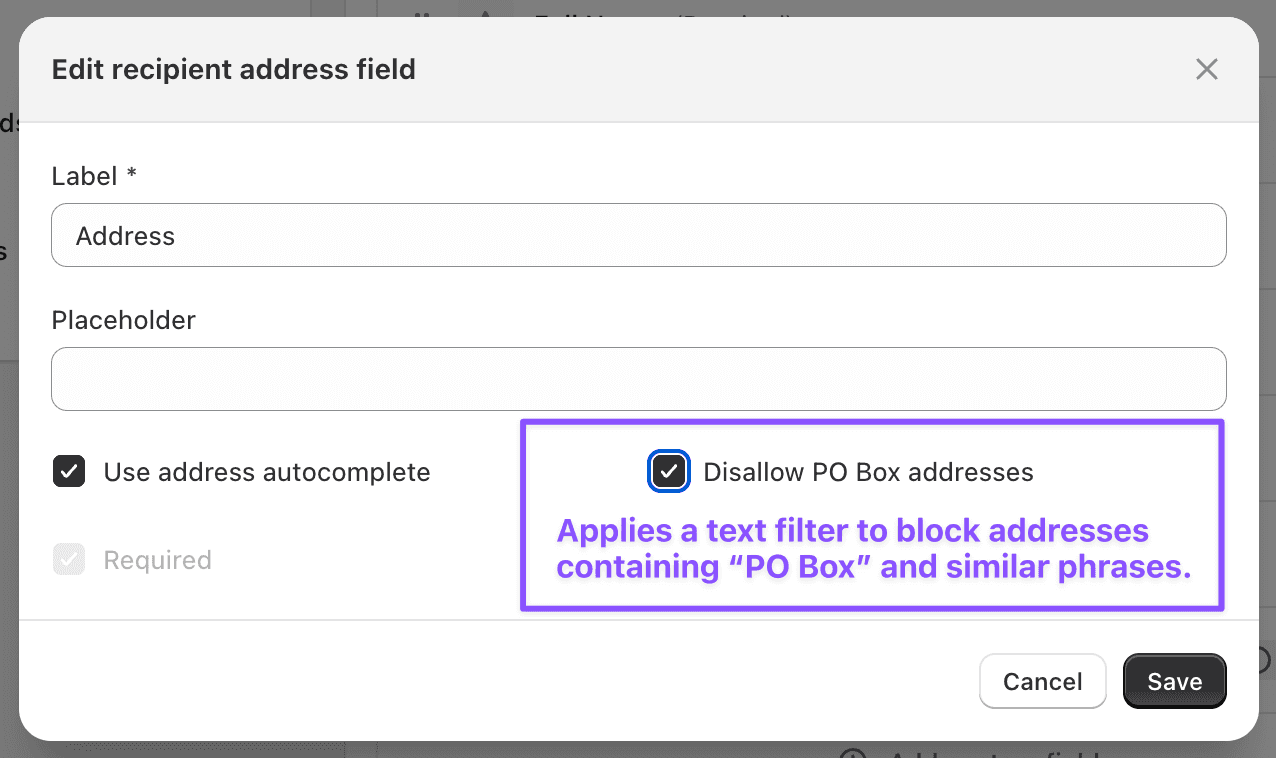This screenshot has width=1276, height=758.
Task: Focus the Label input containing "Address"
Action: (x=638, y=236)
